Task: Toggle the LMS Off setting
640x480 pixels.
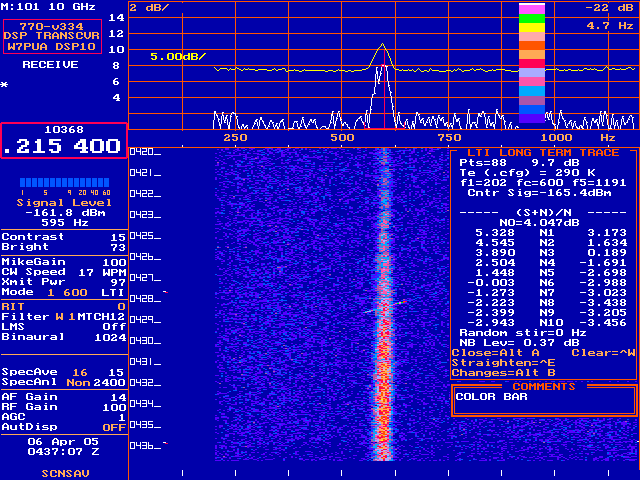Action: pyautogui.click(x=64, y=326)
